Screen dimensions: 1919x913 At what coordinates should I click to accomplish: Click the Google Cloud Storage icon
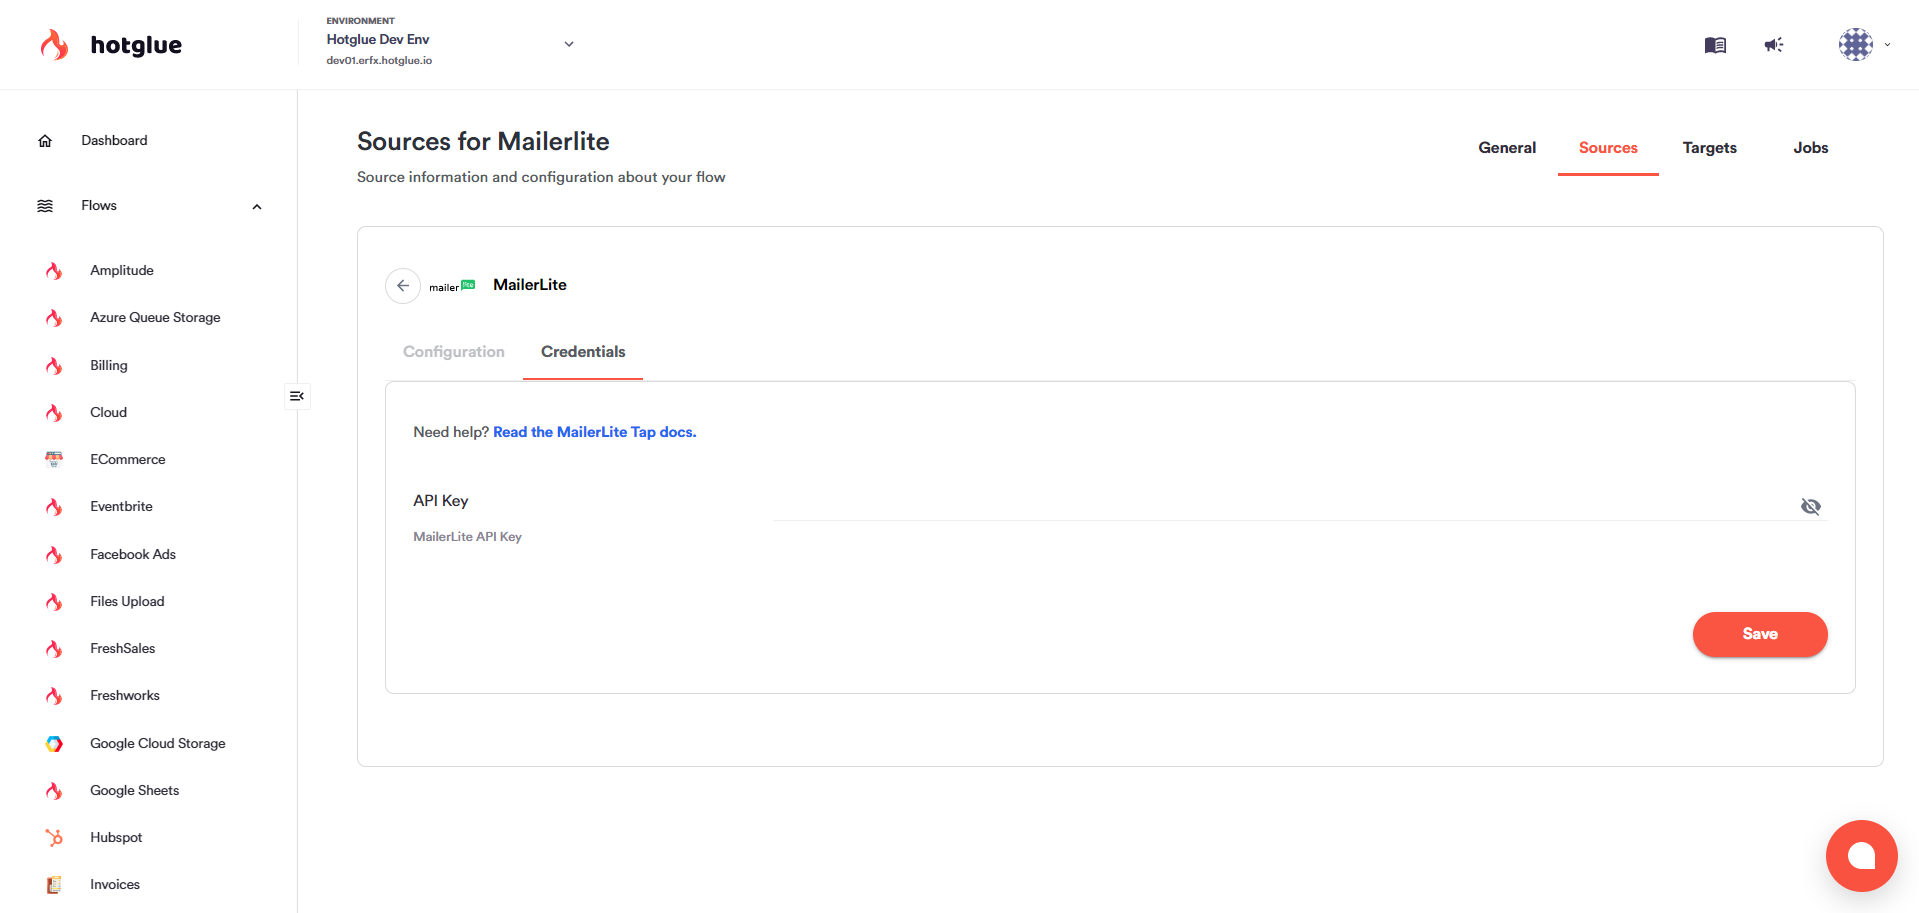point(54,744)
